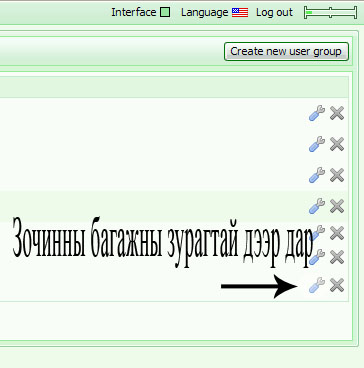Open wrench settings for second group row
Image resolution: width=364 pixels, height=368 pixels.
tap(317, 144)
